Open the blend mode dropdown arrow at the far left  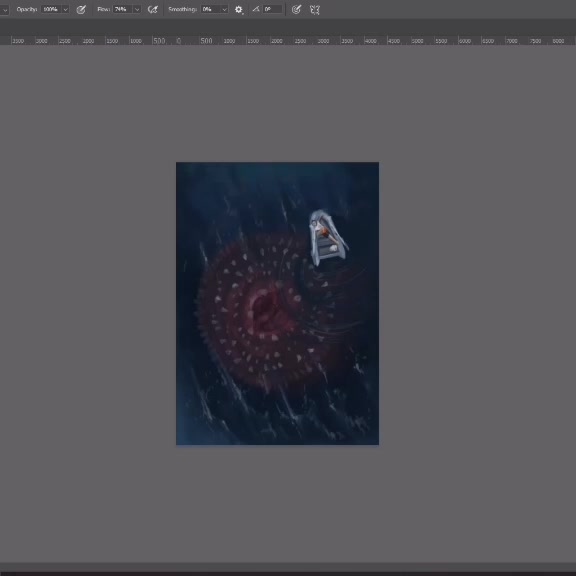[5, 10]
